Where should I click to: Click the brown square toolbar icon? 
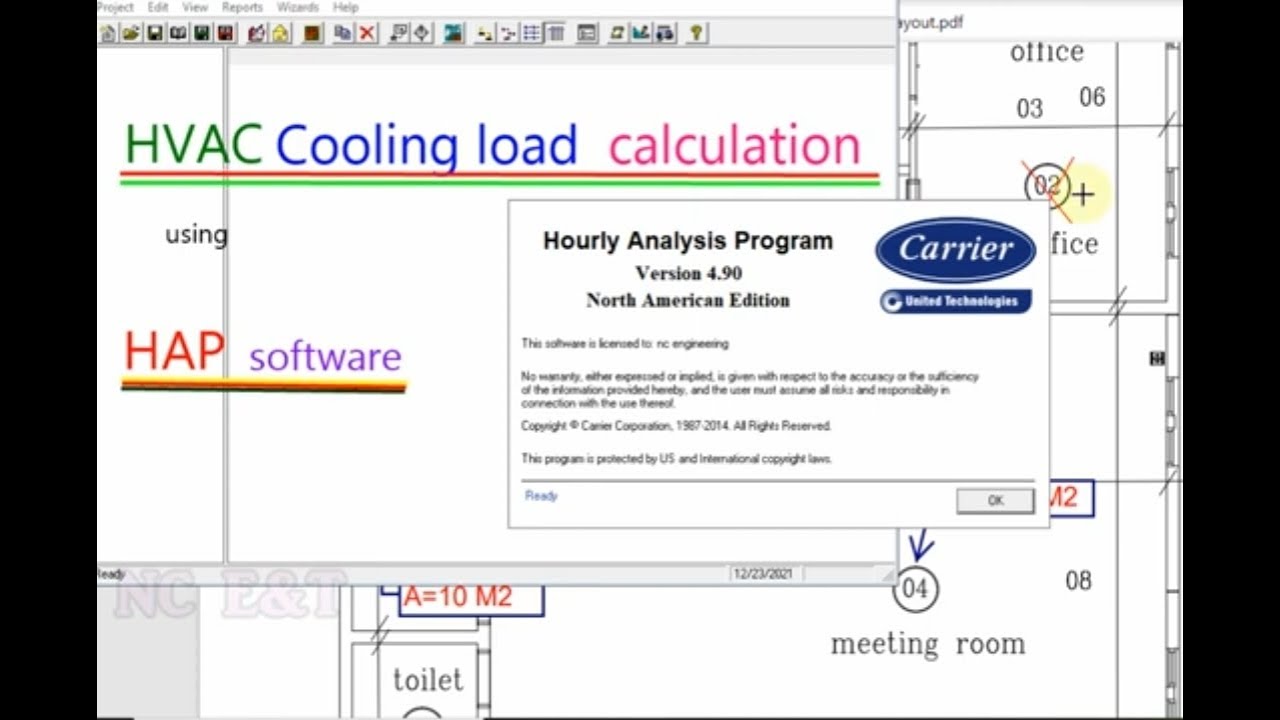click(x=312, y=33)
